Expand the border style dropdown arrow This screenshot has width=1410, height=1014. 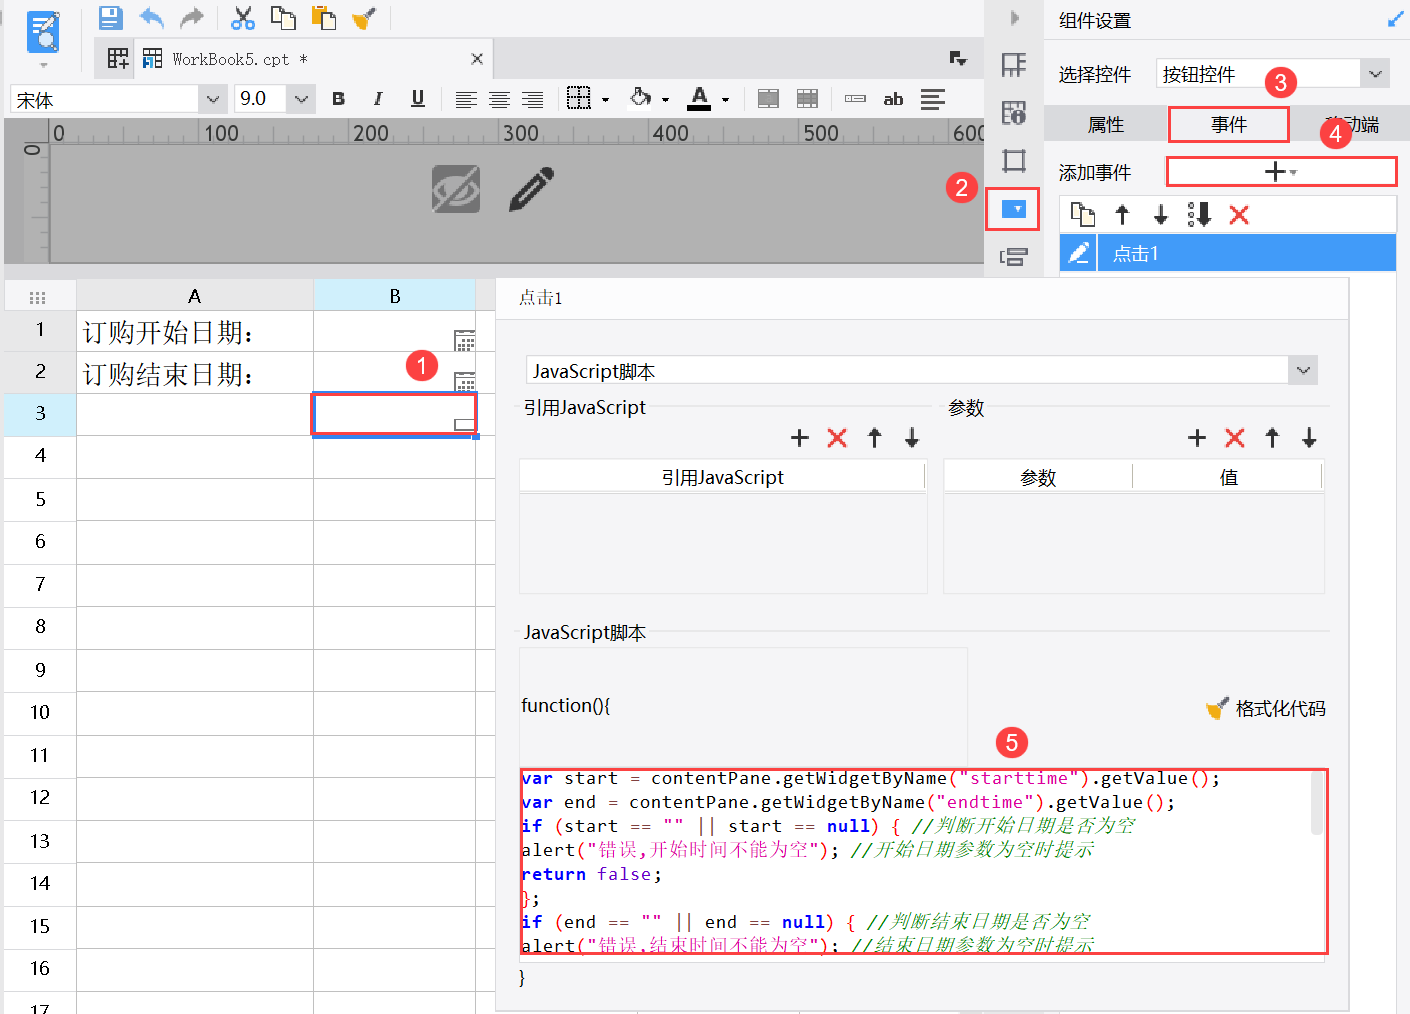tap(605, 100)
